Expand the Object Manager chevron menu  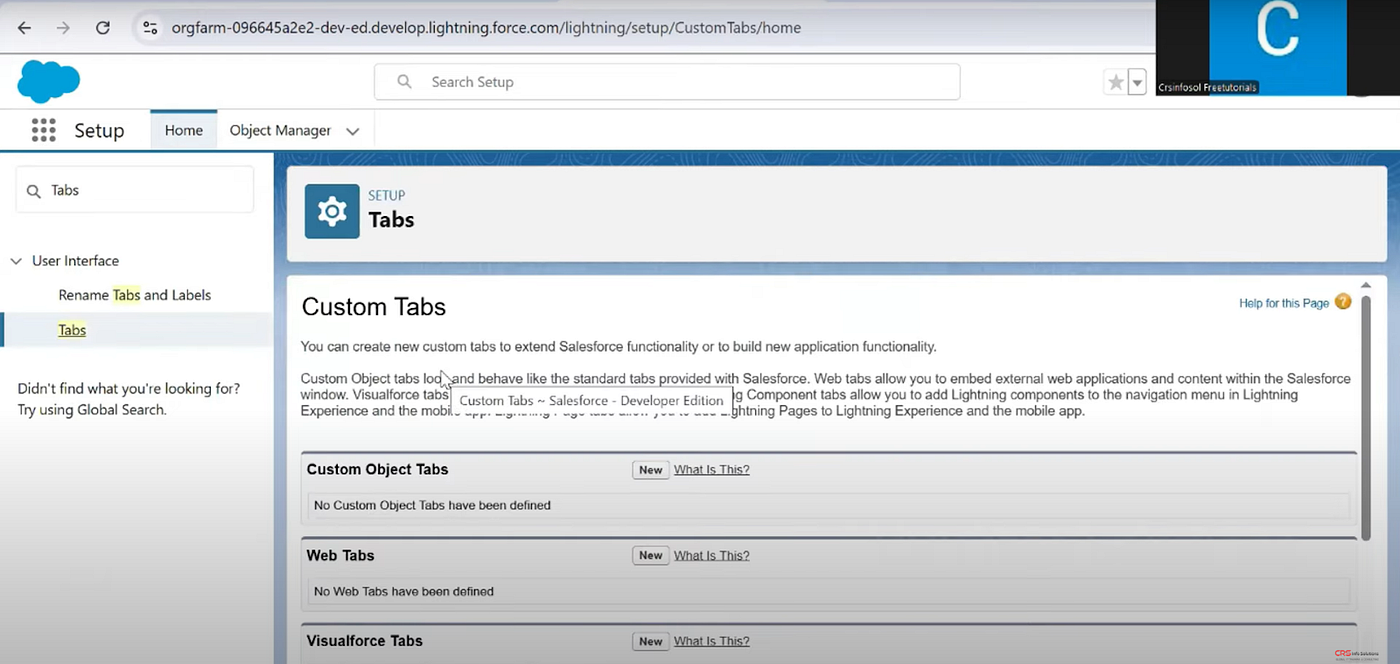click(352, 131)
